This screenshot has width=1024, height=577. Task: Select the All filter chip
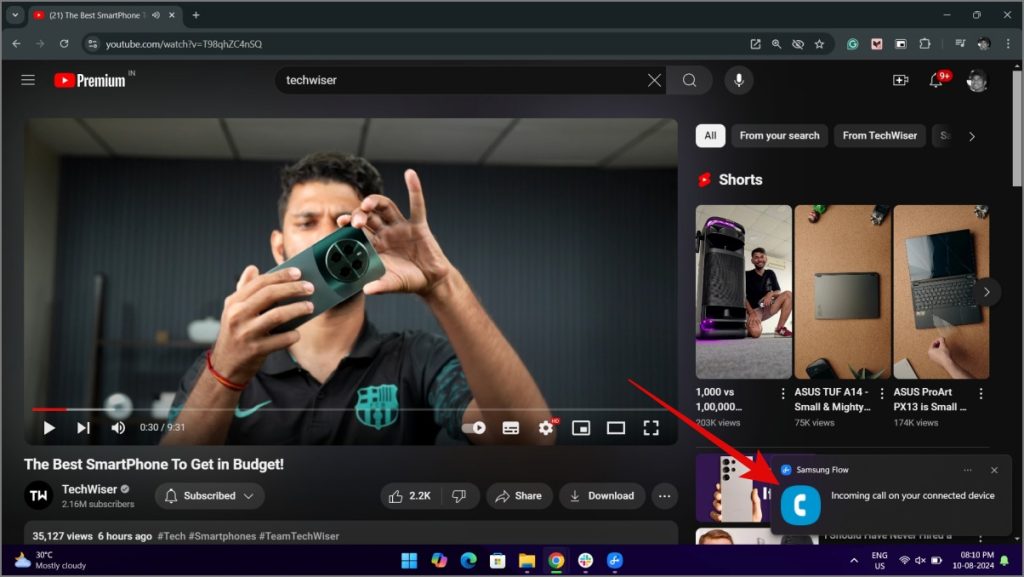click(710, 135)
